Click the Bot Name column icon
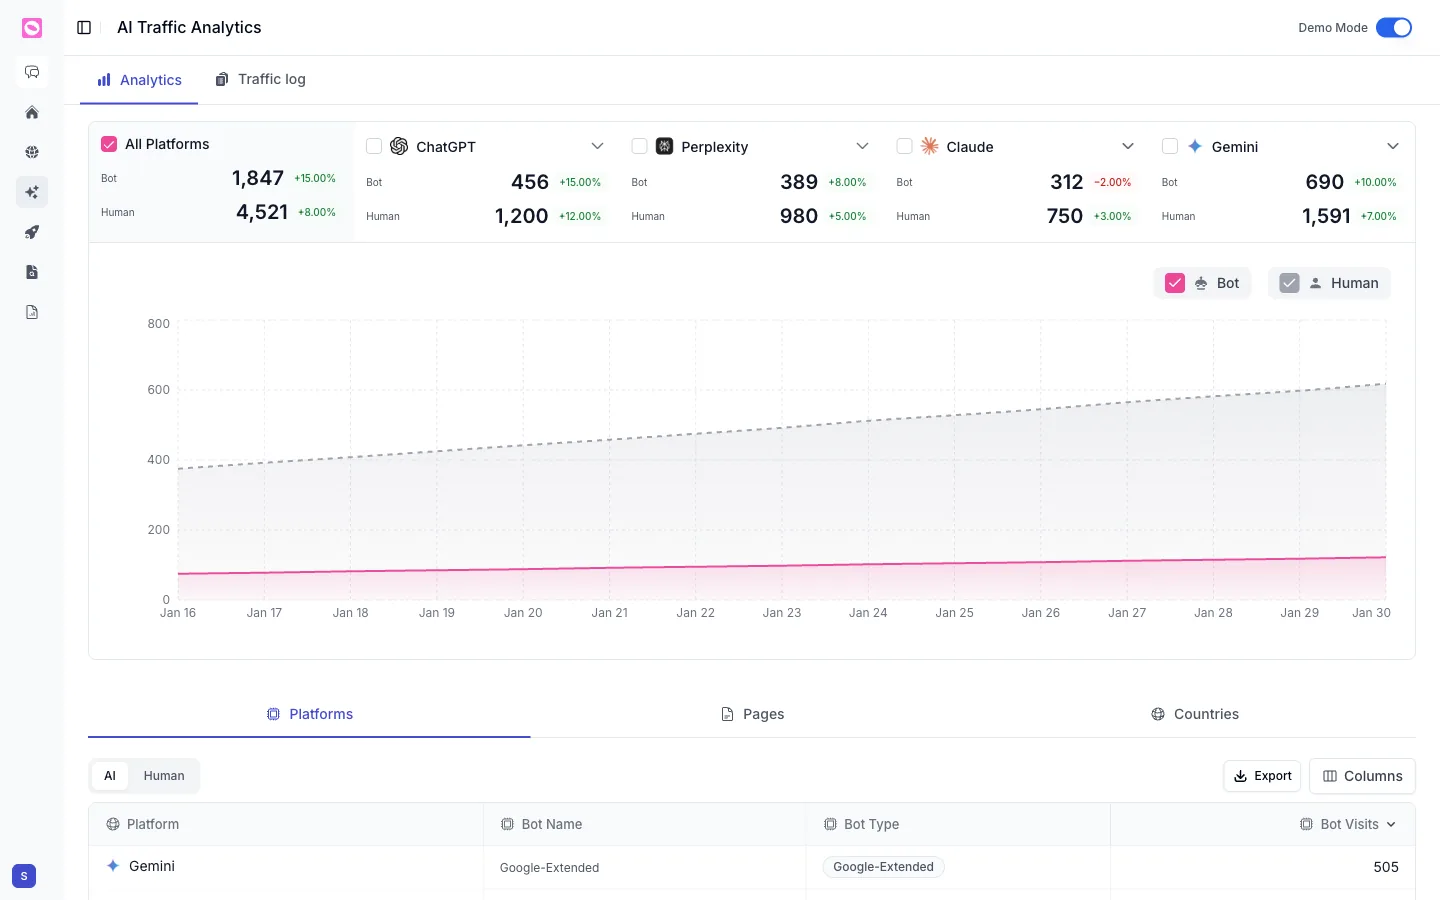Screen dimensions: 1440x900 coord(507,824)
